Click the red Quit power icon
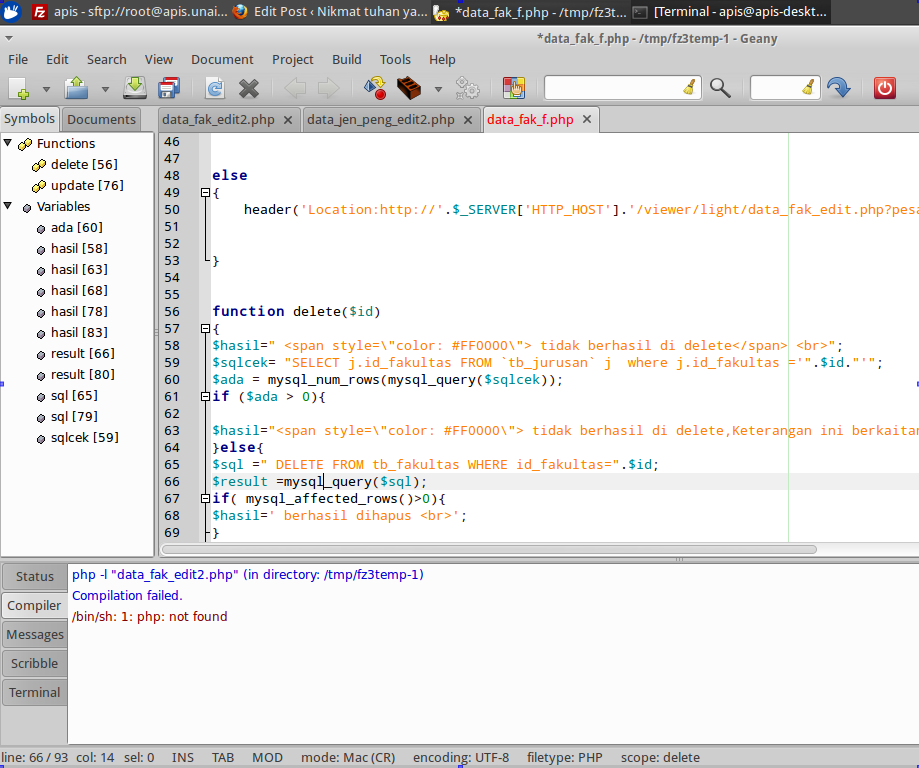Image resolution: width=919 pixels, height=768 pixels. pos(884,88)
